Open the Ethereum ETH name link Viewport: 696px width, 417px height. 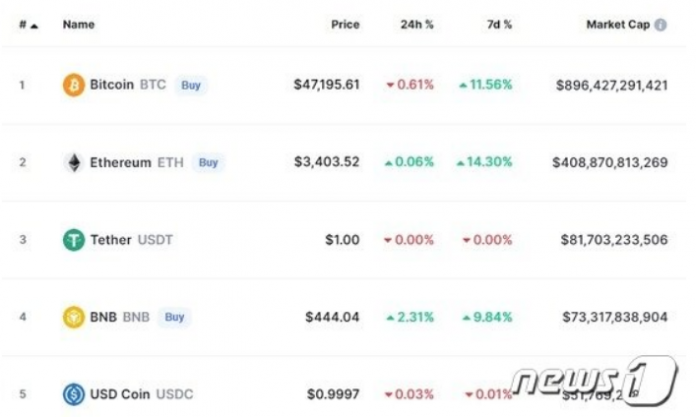point(137,163)
